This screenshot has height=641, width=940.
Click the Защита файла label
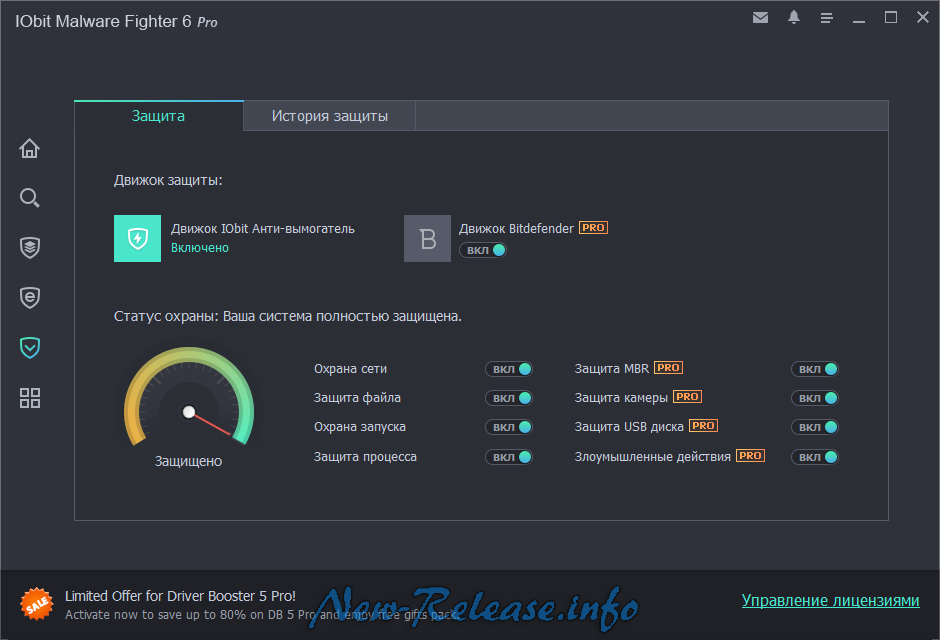(357, 398)
